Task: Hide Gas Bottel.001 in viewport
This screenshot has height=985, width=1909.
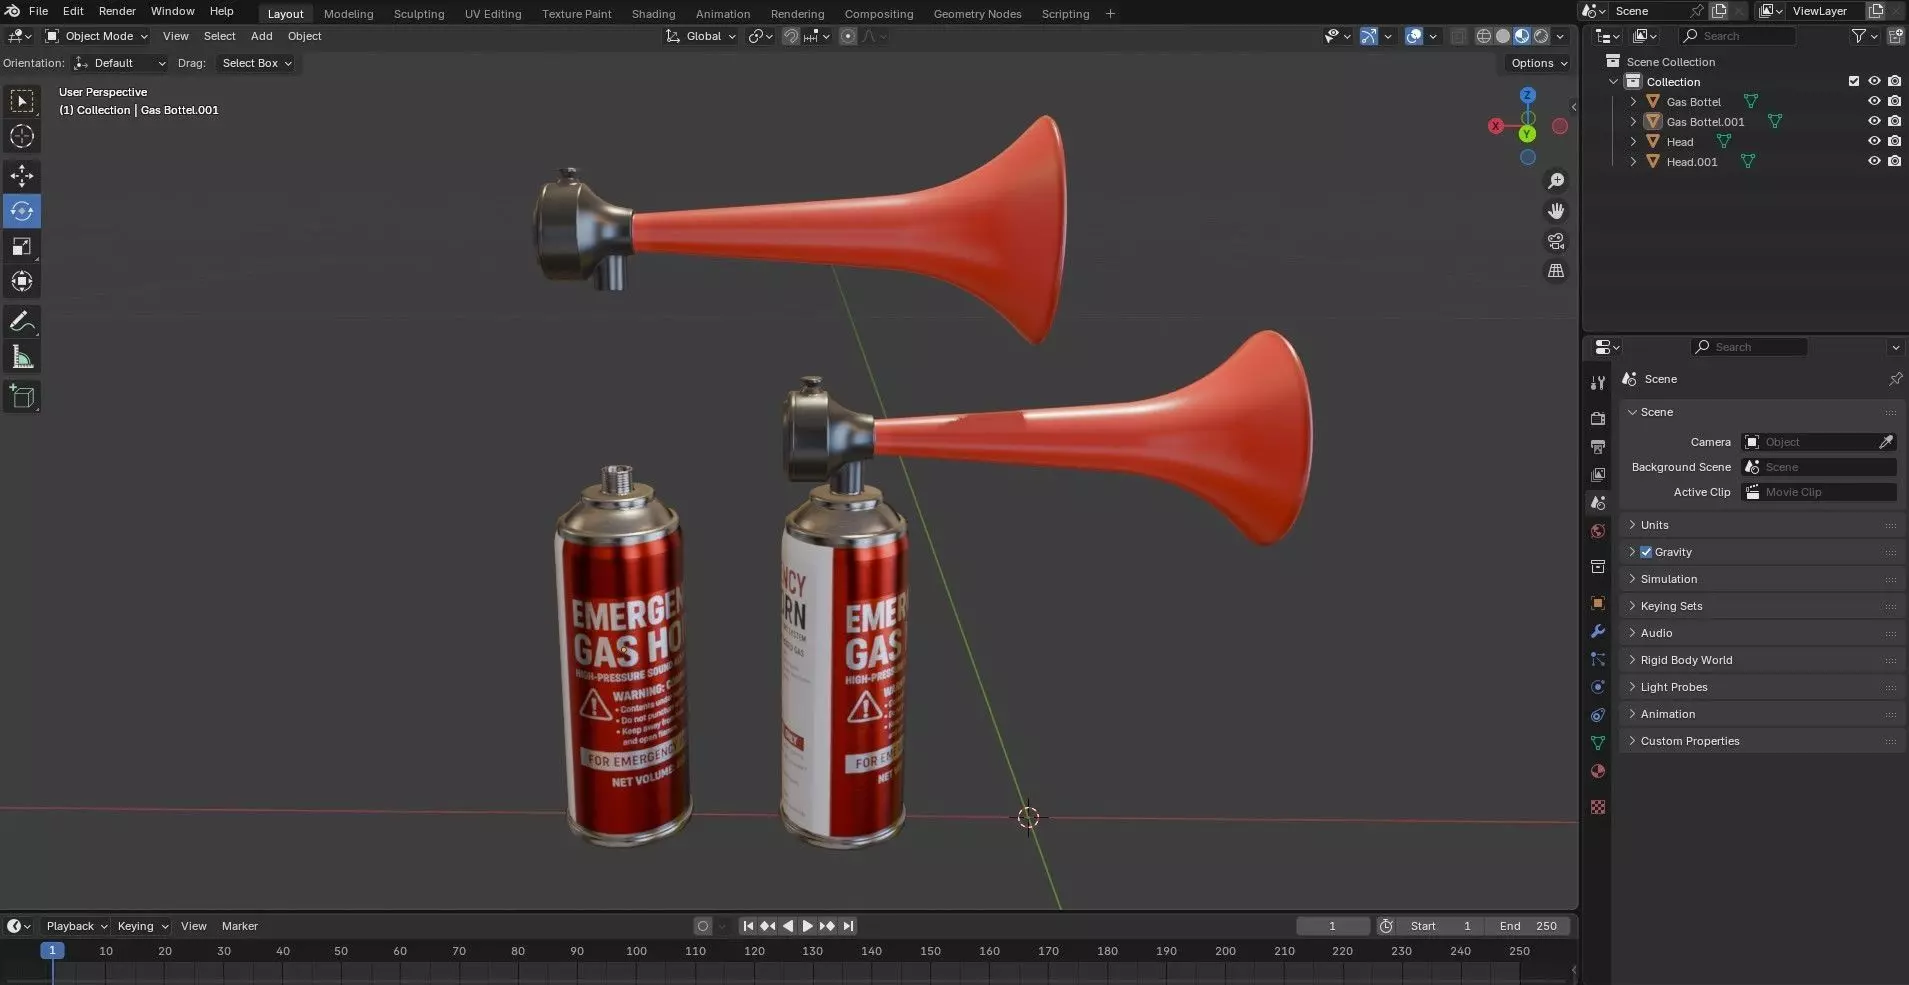Action: click(1874, 121)
